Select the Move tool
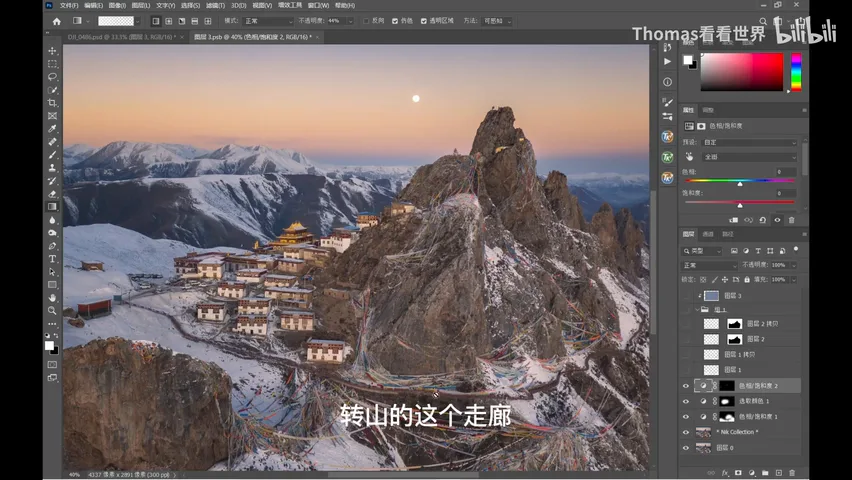Viewport: 852px width, 480px height. tap(52, 51)
